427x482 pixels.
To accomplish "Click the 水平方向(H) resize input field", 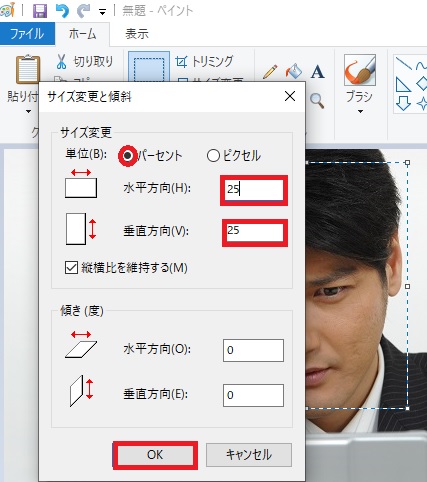I will point(254,190).
